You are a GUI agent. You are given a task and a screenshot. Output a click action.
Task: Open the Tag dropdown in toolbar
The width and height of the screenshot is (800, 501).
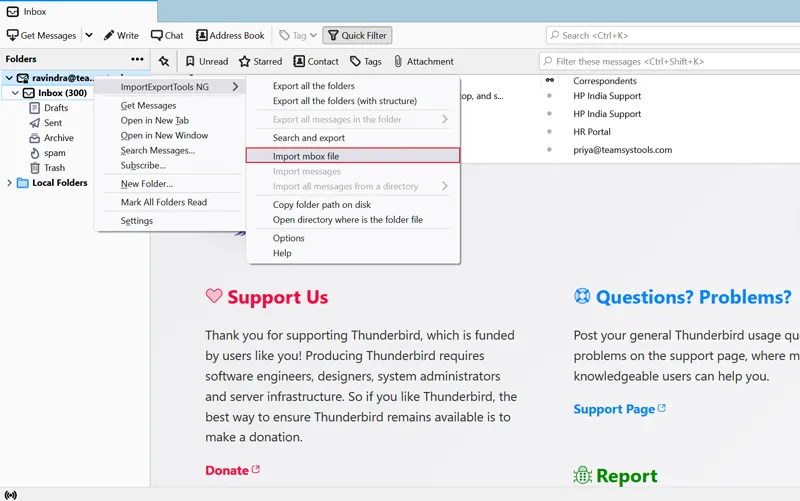click(x=298, y=35)
